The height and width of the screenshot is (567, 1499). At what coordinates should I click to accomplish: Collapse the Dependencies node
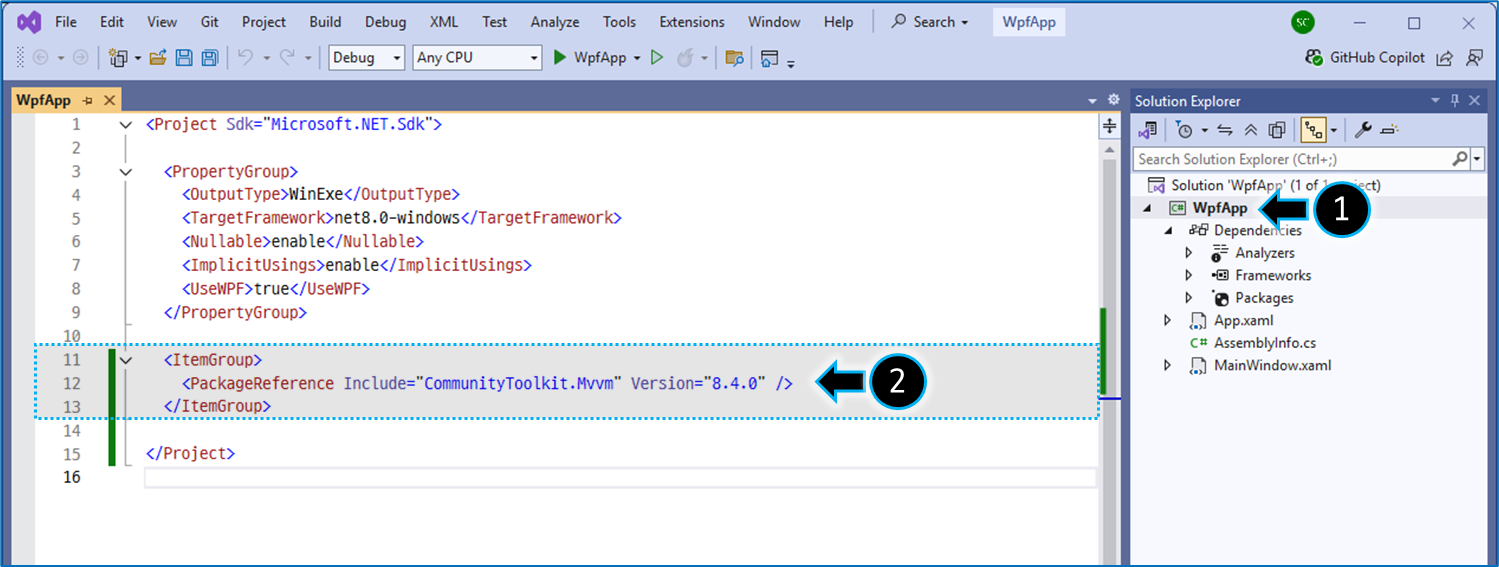point(1168,231)
